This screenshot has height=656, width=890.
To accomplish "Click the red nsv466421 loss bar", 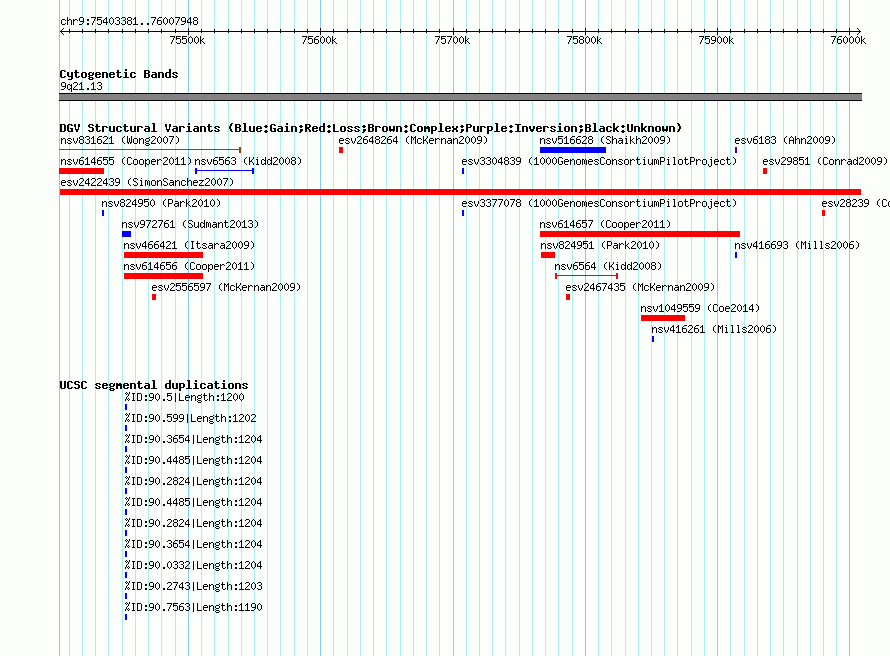I will click(163, 255).
